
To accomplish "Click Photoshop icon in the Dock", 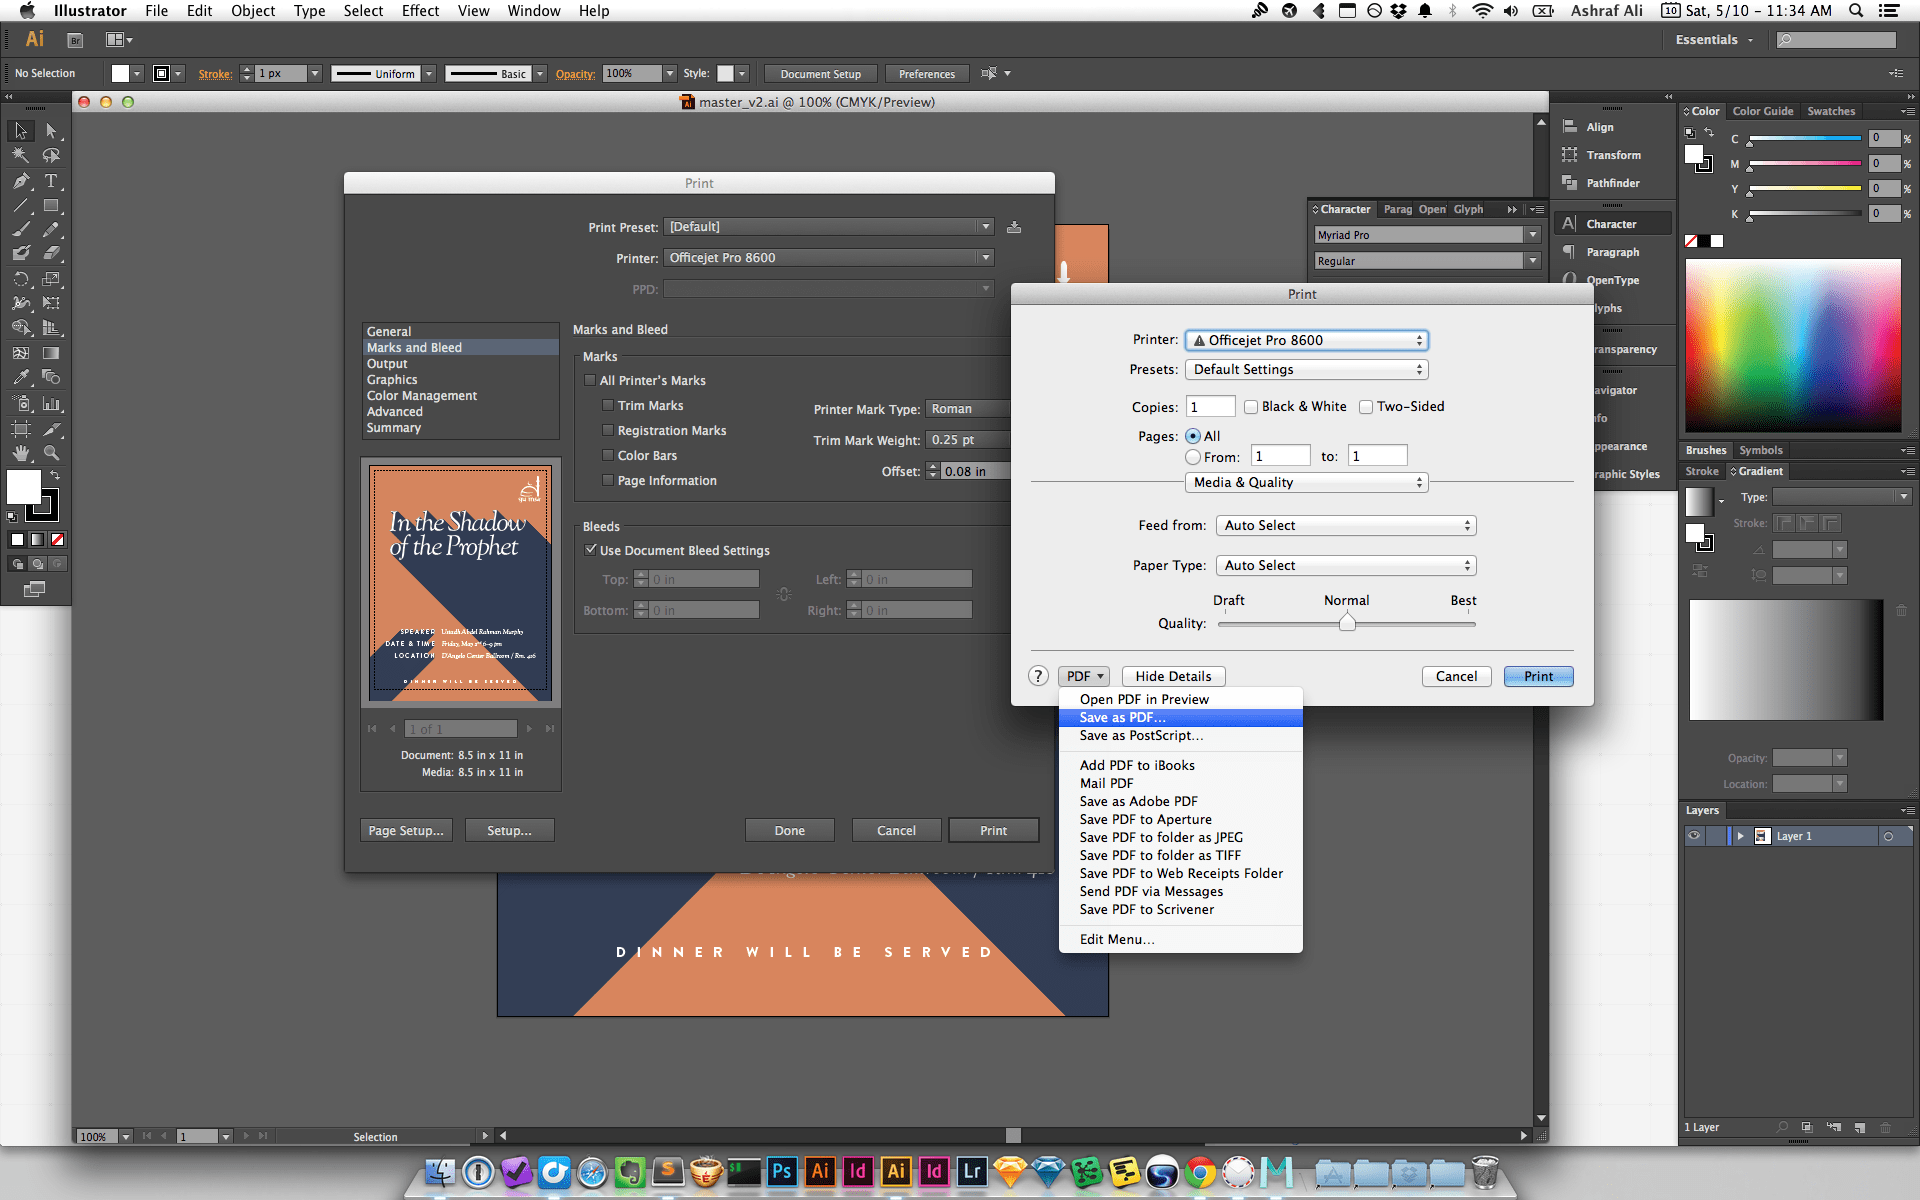I will (x=781, y=1171).
